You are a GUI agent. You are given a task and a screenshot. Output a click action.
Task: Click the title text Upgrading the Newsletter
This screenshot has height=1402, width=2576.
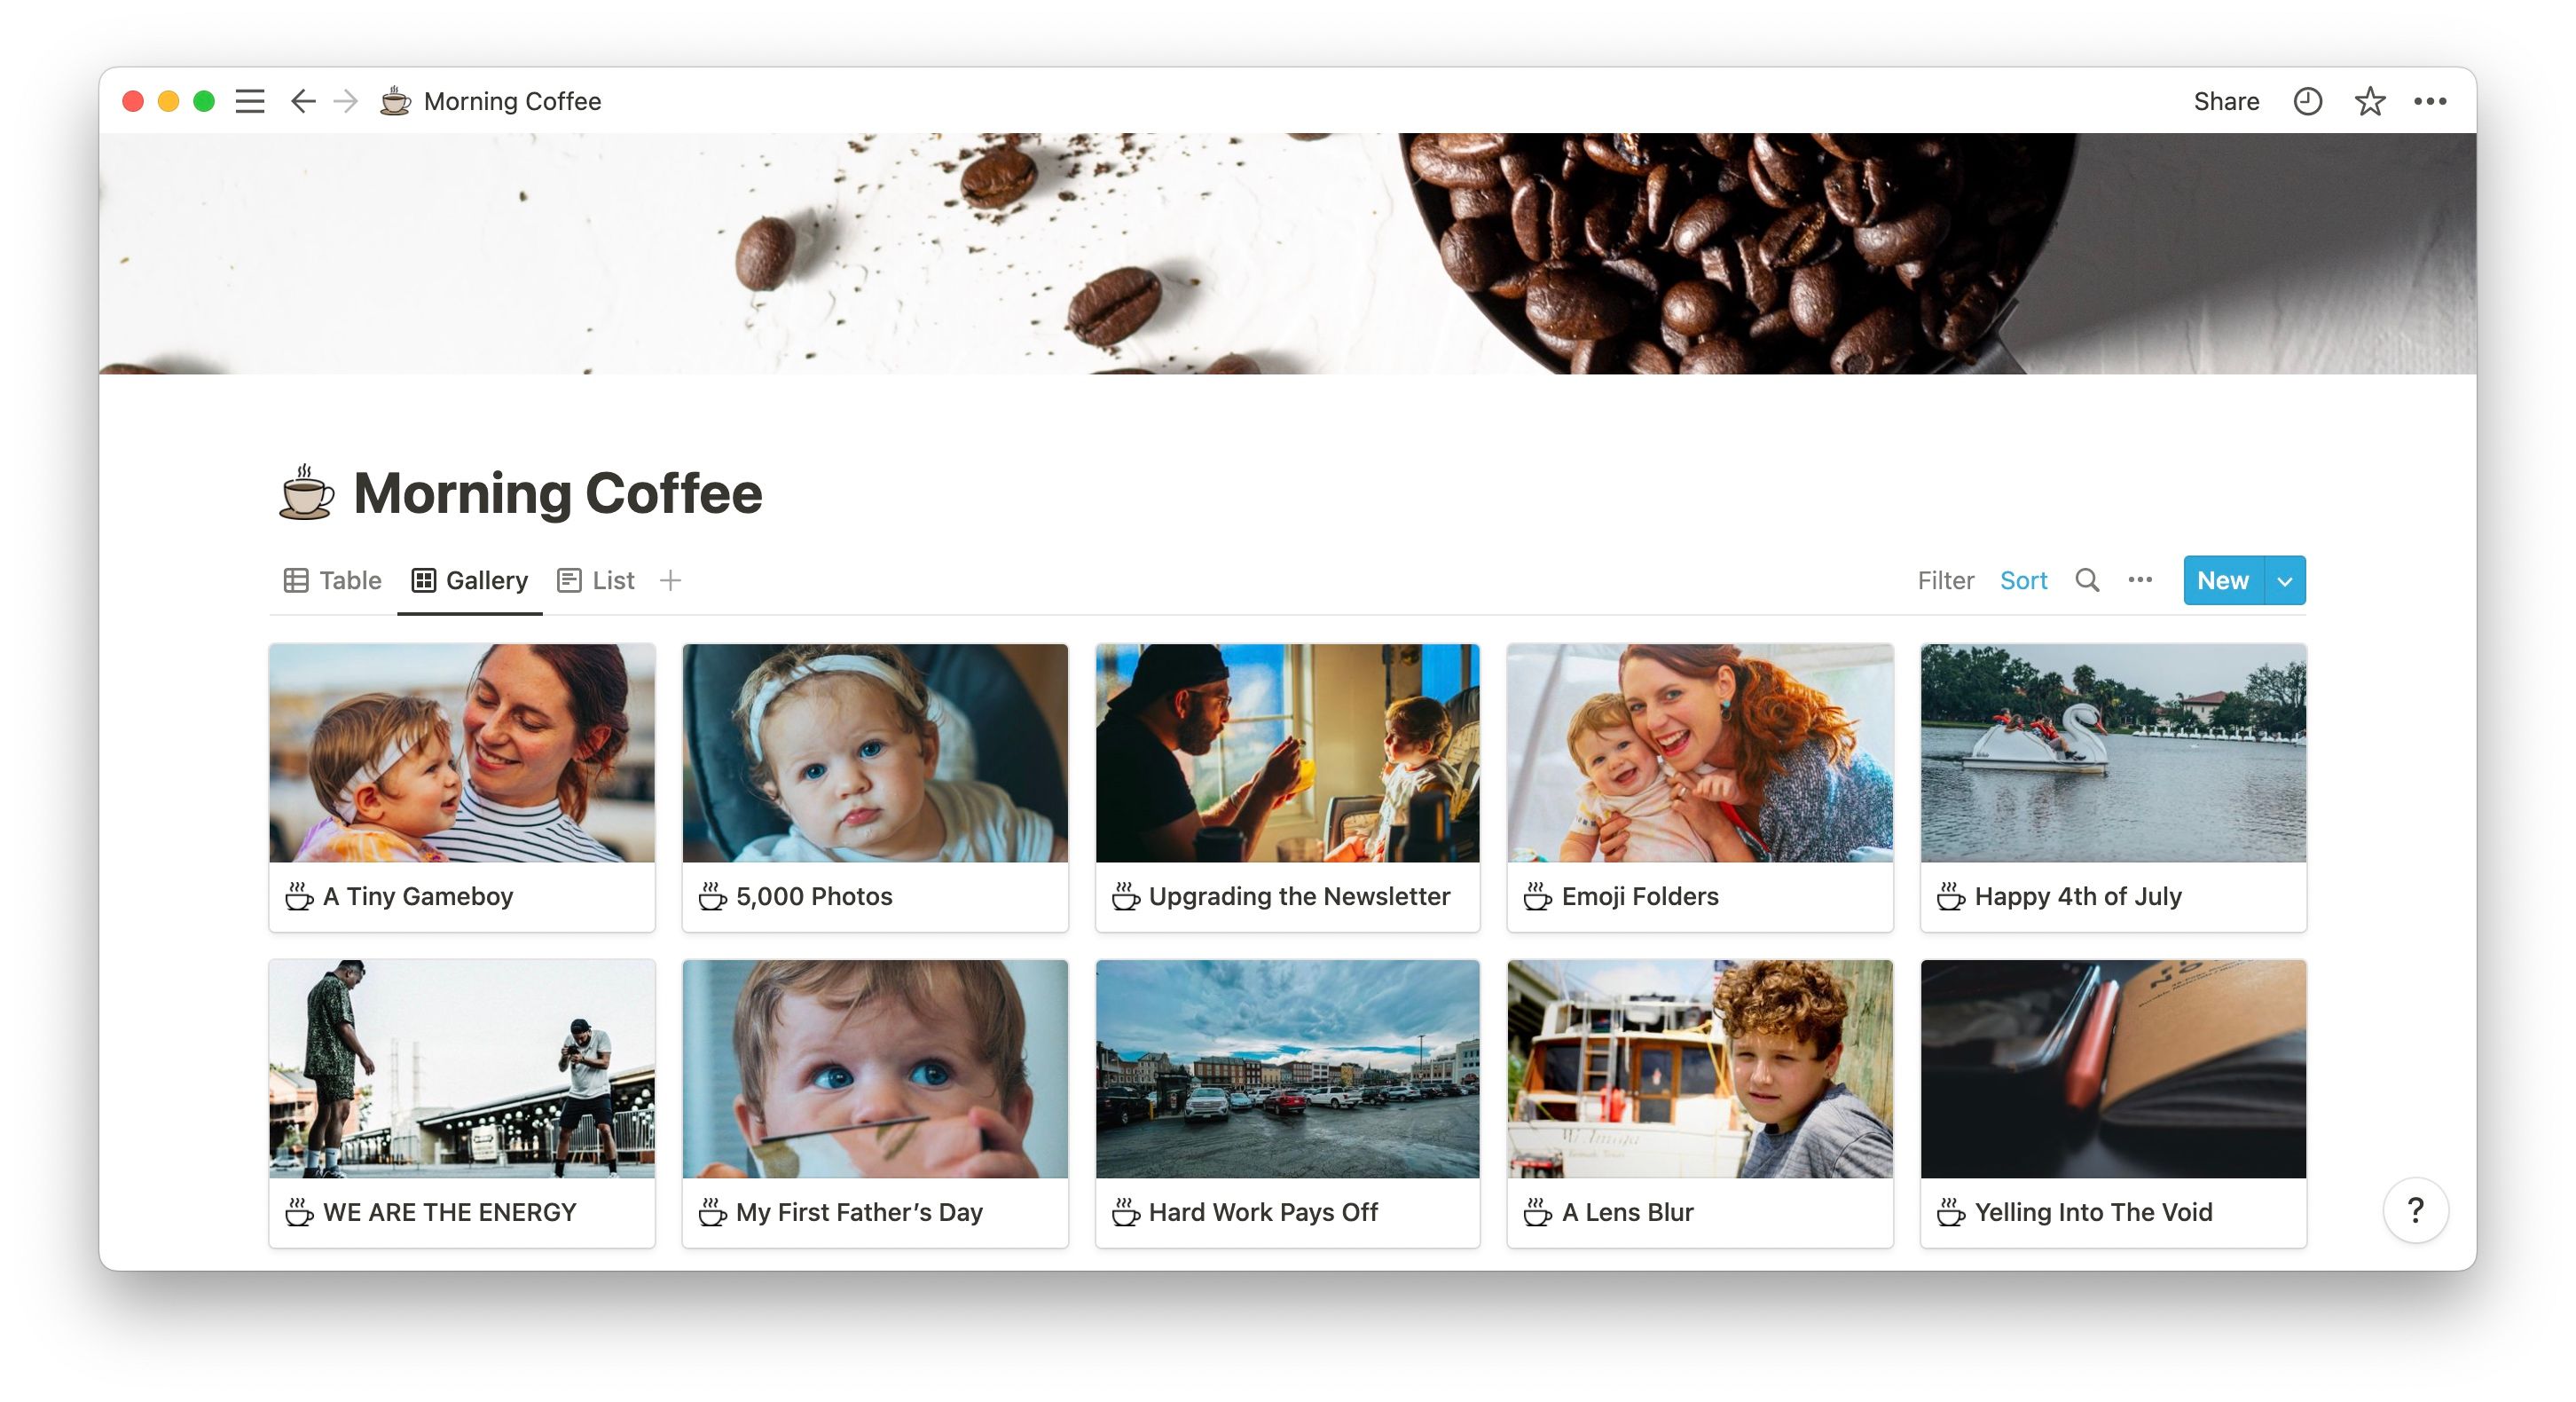point(1299,896)
